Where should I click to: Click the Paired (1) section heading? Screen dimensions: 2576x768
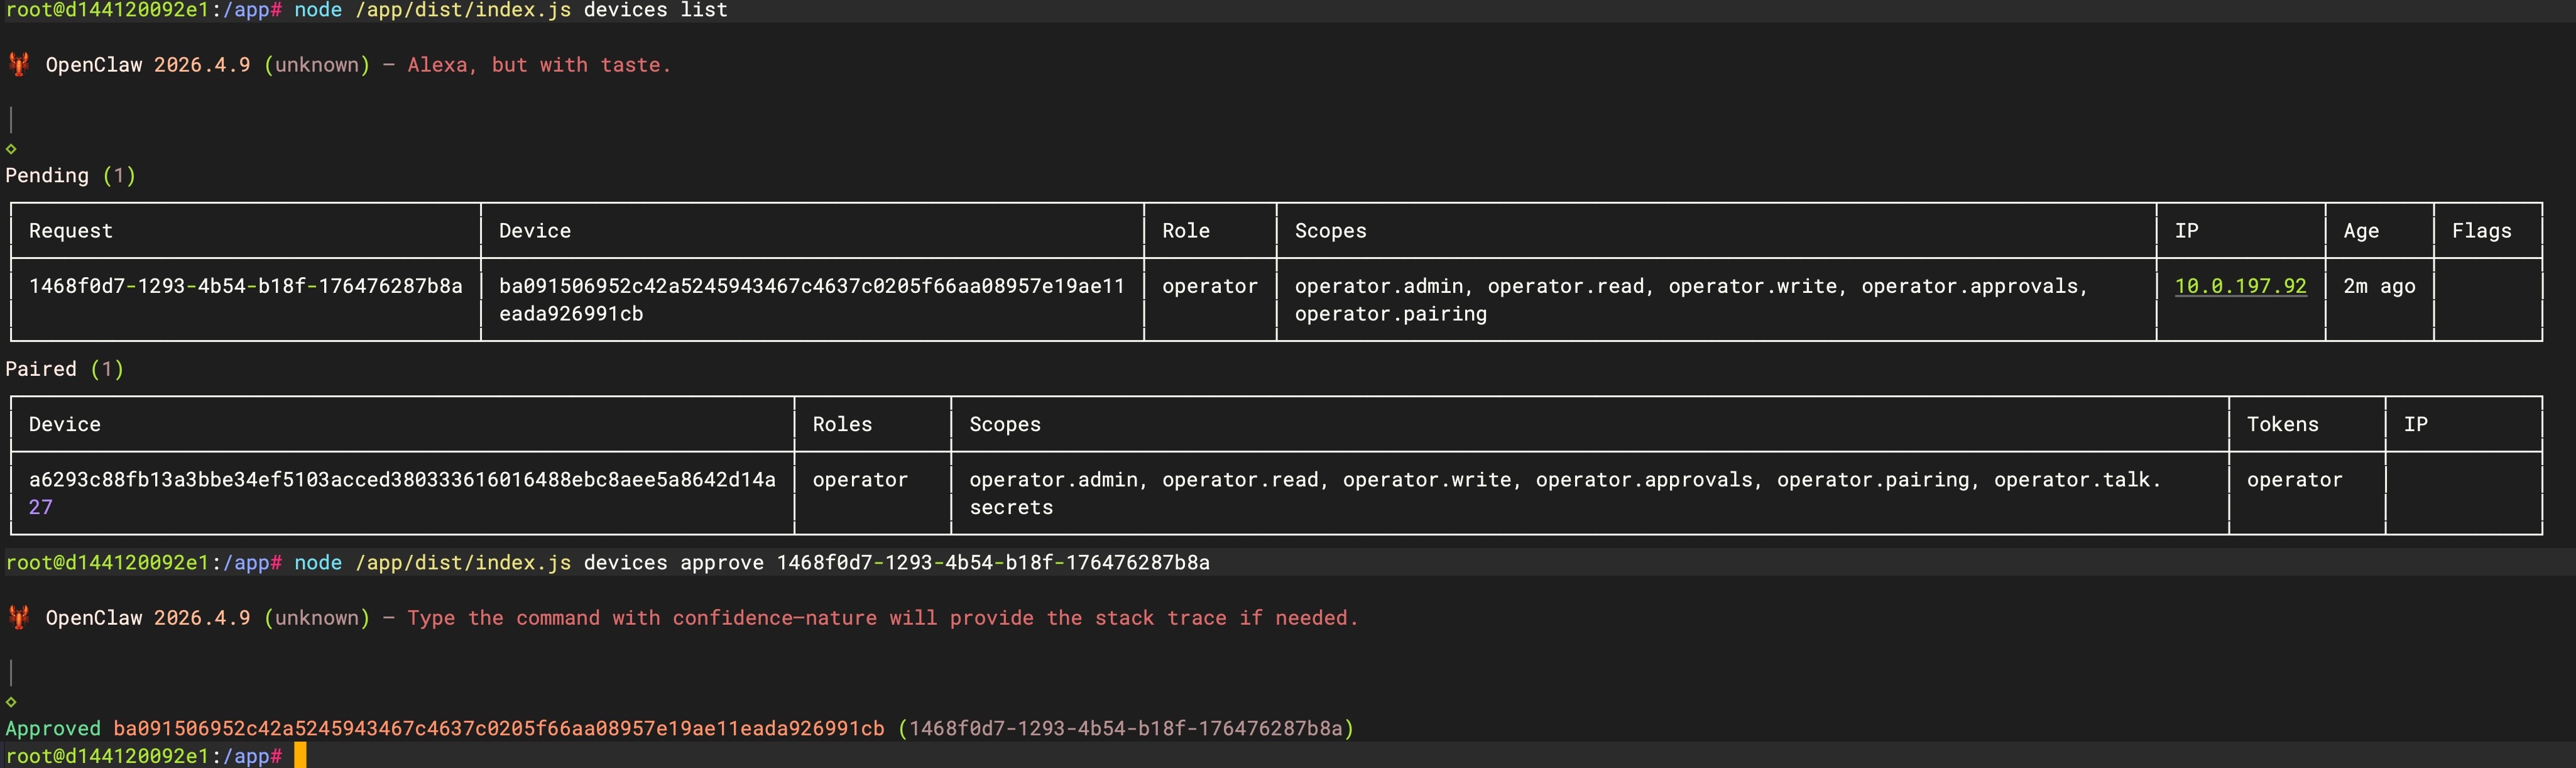pyautogui.click(x=64, y=369)
